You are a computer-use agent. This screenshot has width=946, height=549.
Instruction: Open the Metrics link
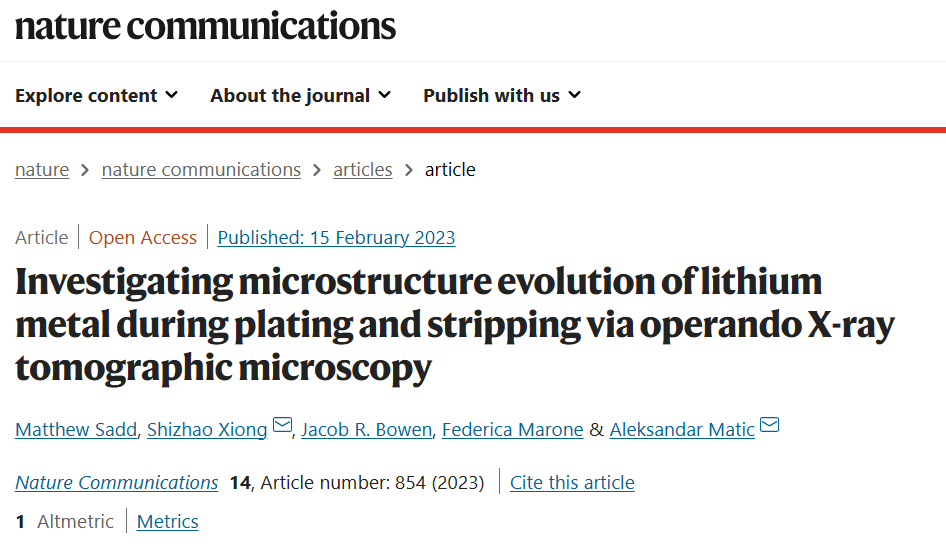point(168,521)
